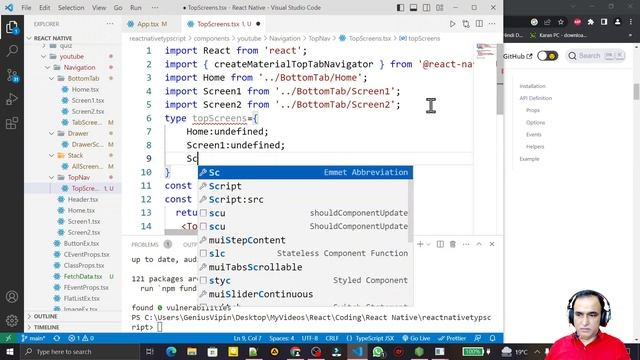Click the main branch indicator in the status bar
Screen dimensions: 640x360
click(x=33, y=338)
